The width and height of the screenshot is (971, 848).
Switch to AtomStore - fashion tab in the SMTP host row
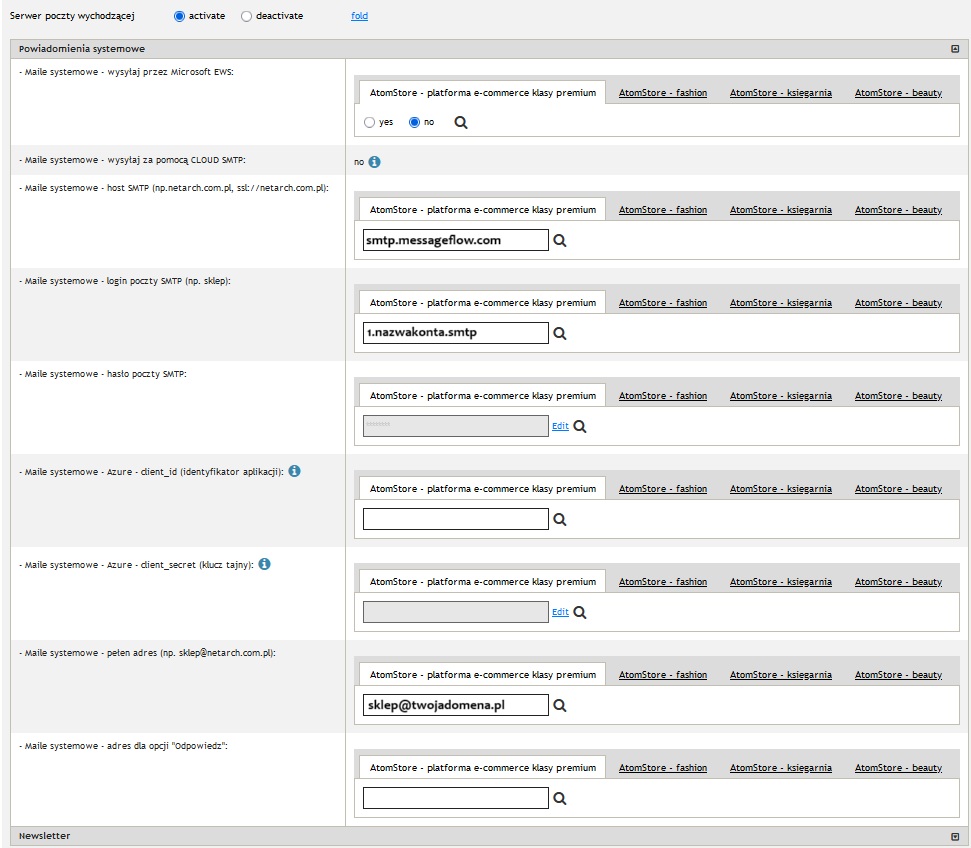pos(662,210)
